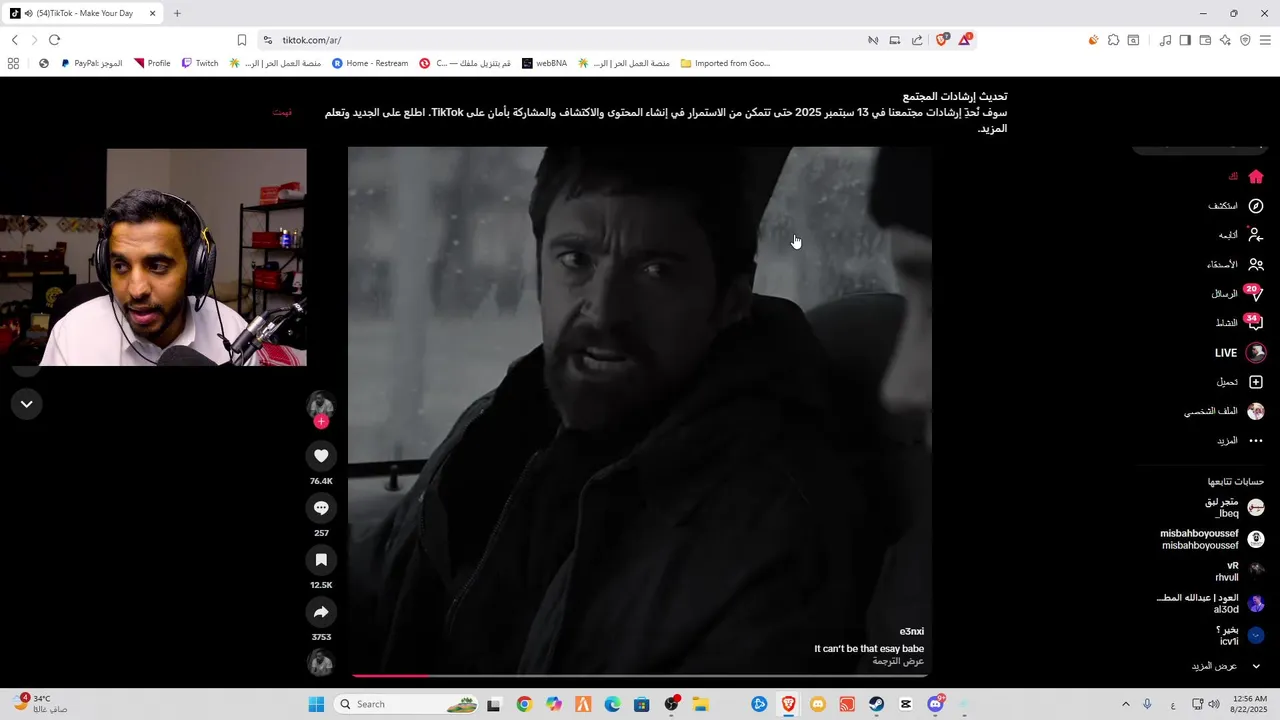1280x720 pixels.
Task: Bookmark this page with the bookmark icon
Action: pos(242,40)
